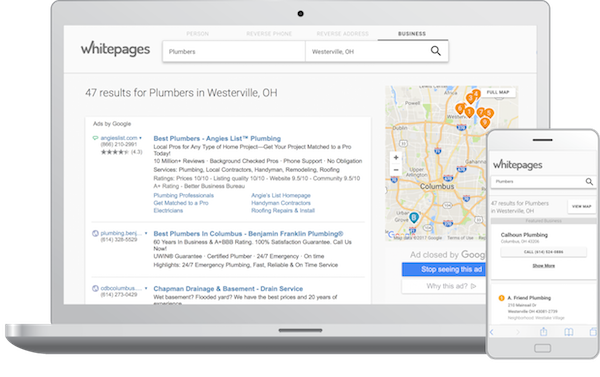Click the Stop seeing this ad button

coord(444,269)
